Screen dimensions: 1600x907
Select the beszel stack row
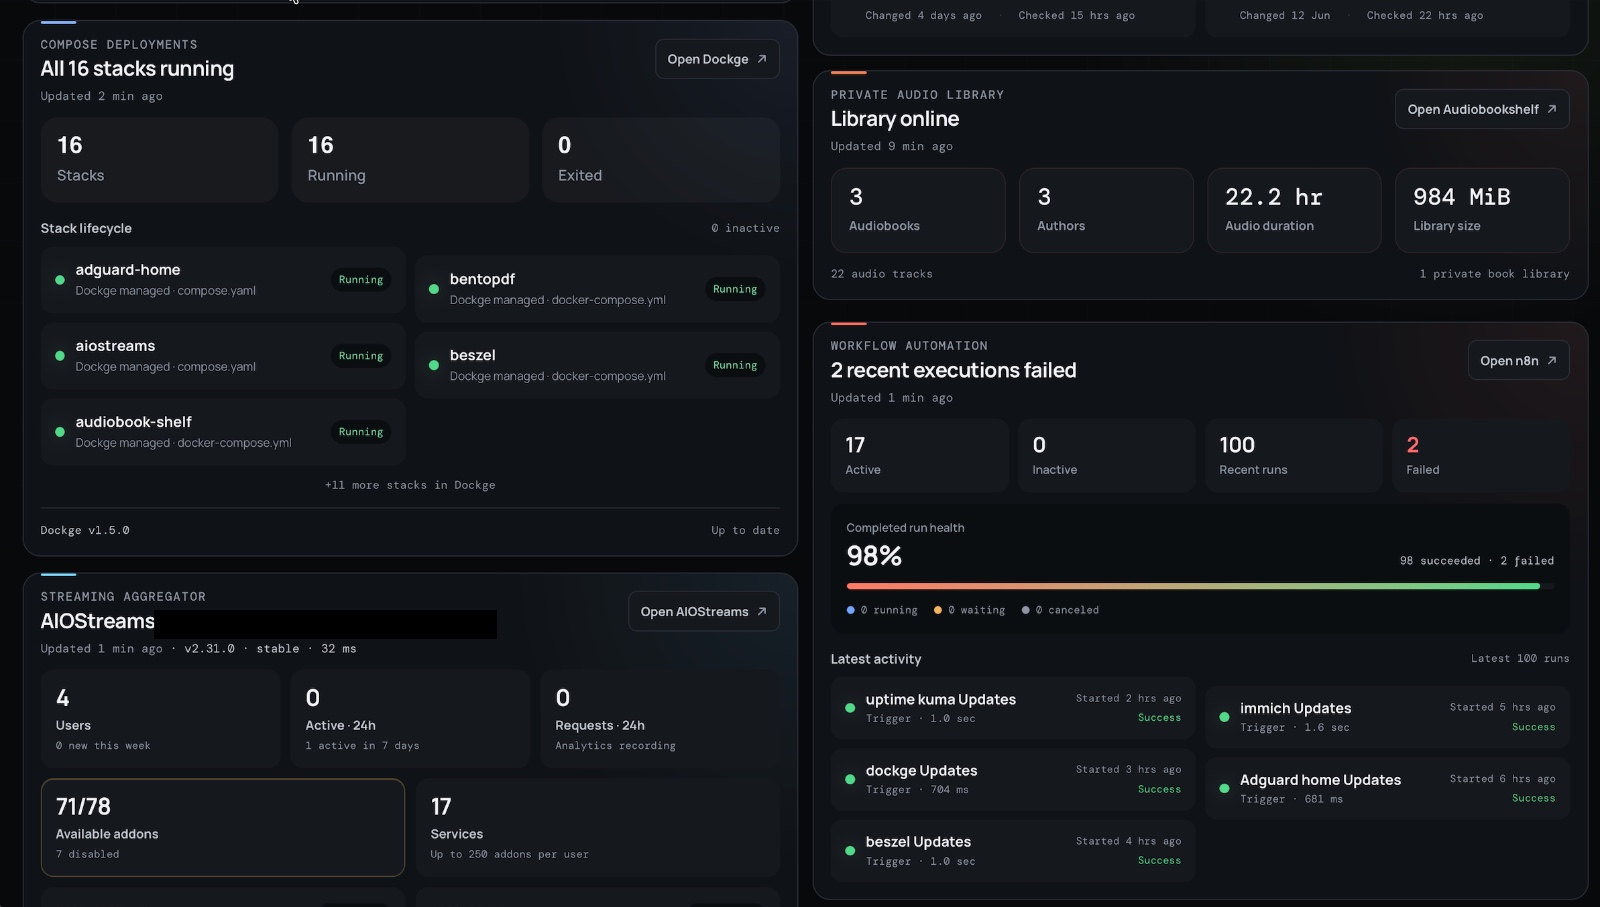pyautogui.click(x=597, y=365)
